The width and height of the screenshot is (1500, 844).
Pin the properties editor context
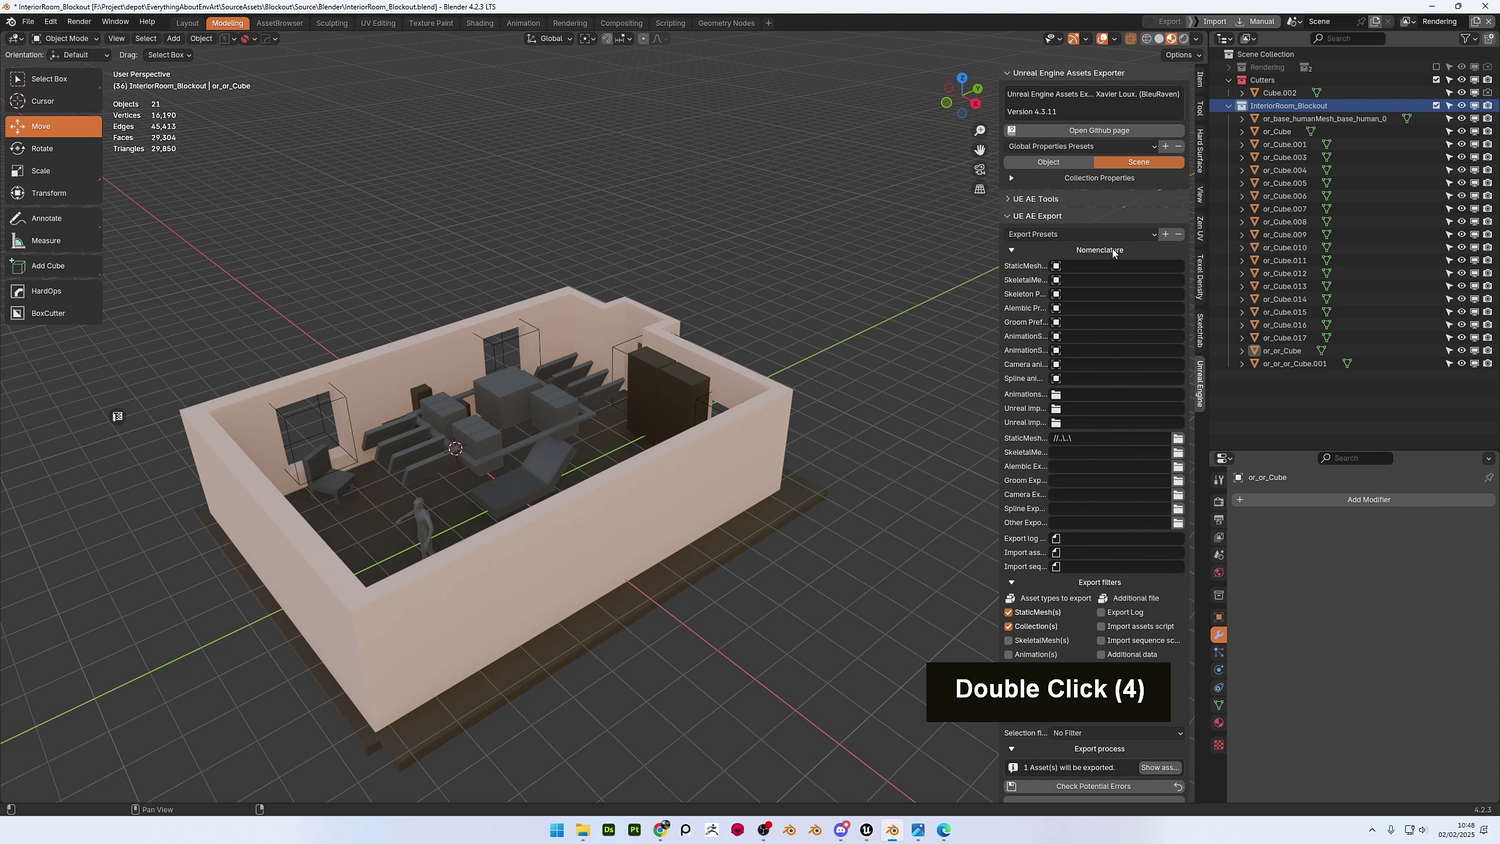tap(1488, 478)
